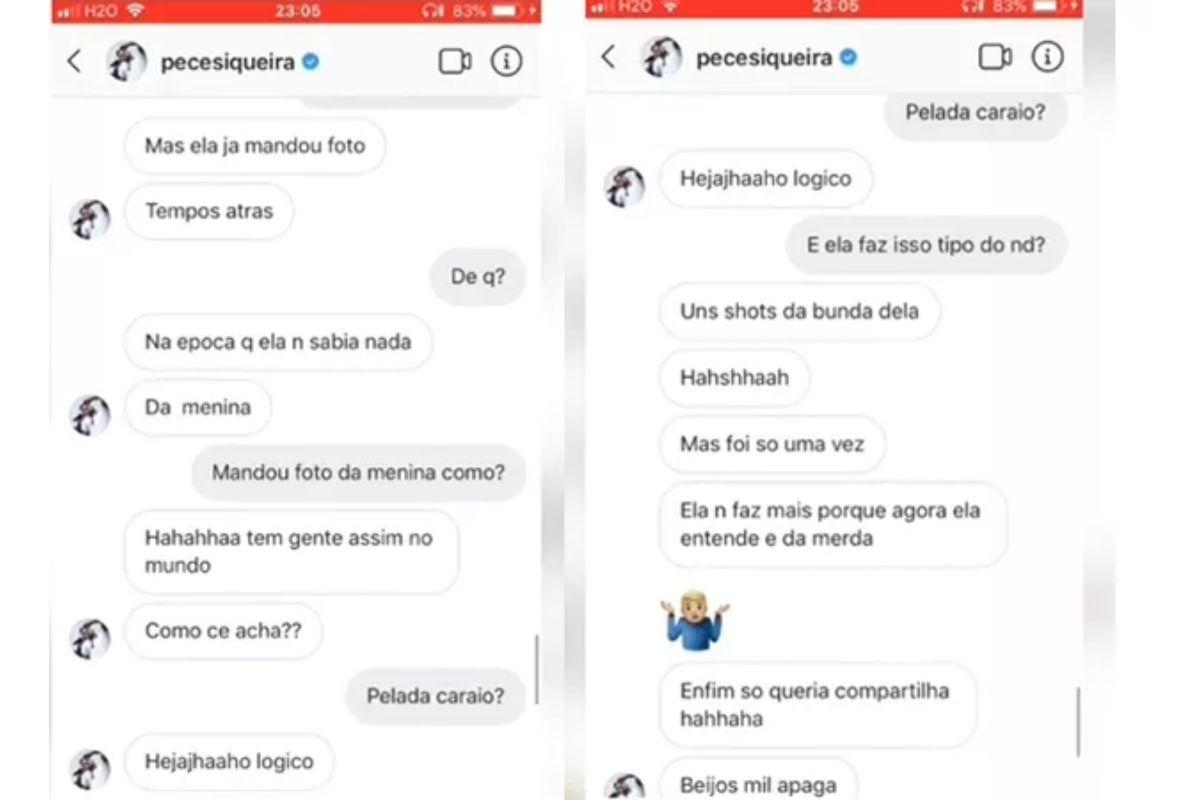Open pecesiqueira username in right header
Image resolution: width=1200 pixels, height=800 pixels.
point(764,58)
